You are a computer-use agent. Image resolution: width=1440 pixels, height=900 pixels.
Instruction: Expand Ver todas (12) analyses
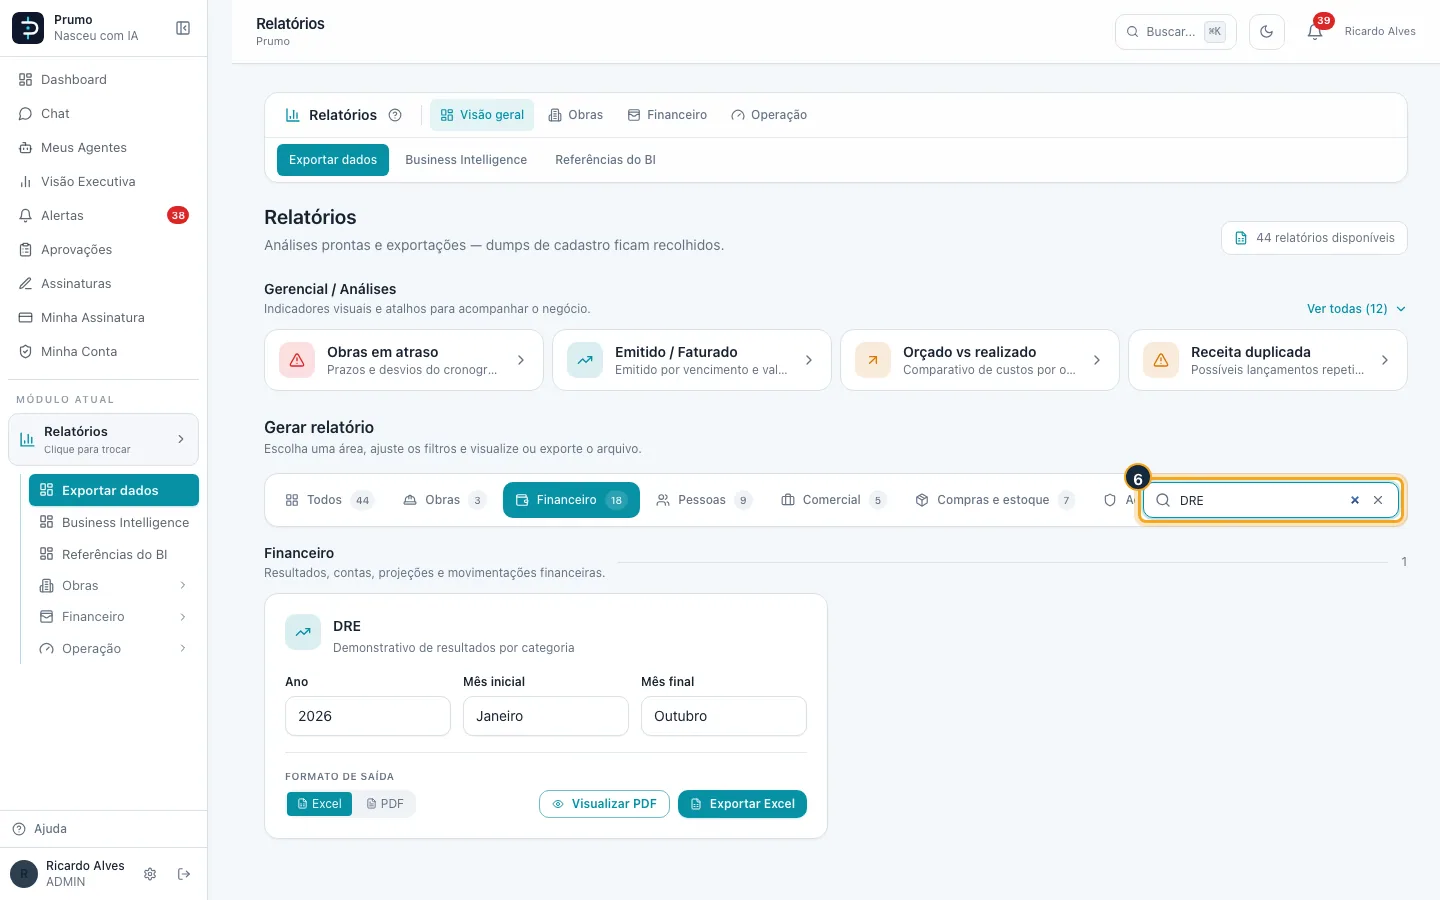coord(1356,309)
